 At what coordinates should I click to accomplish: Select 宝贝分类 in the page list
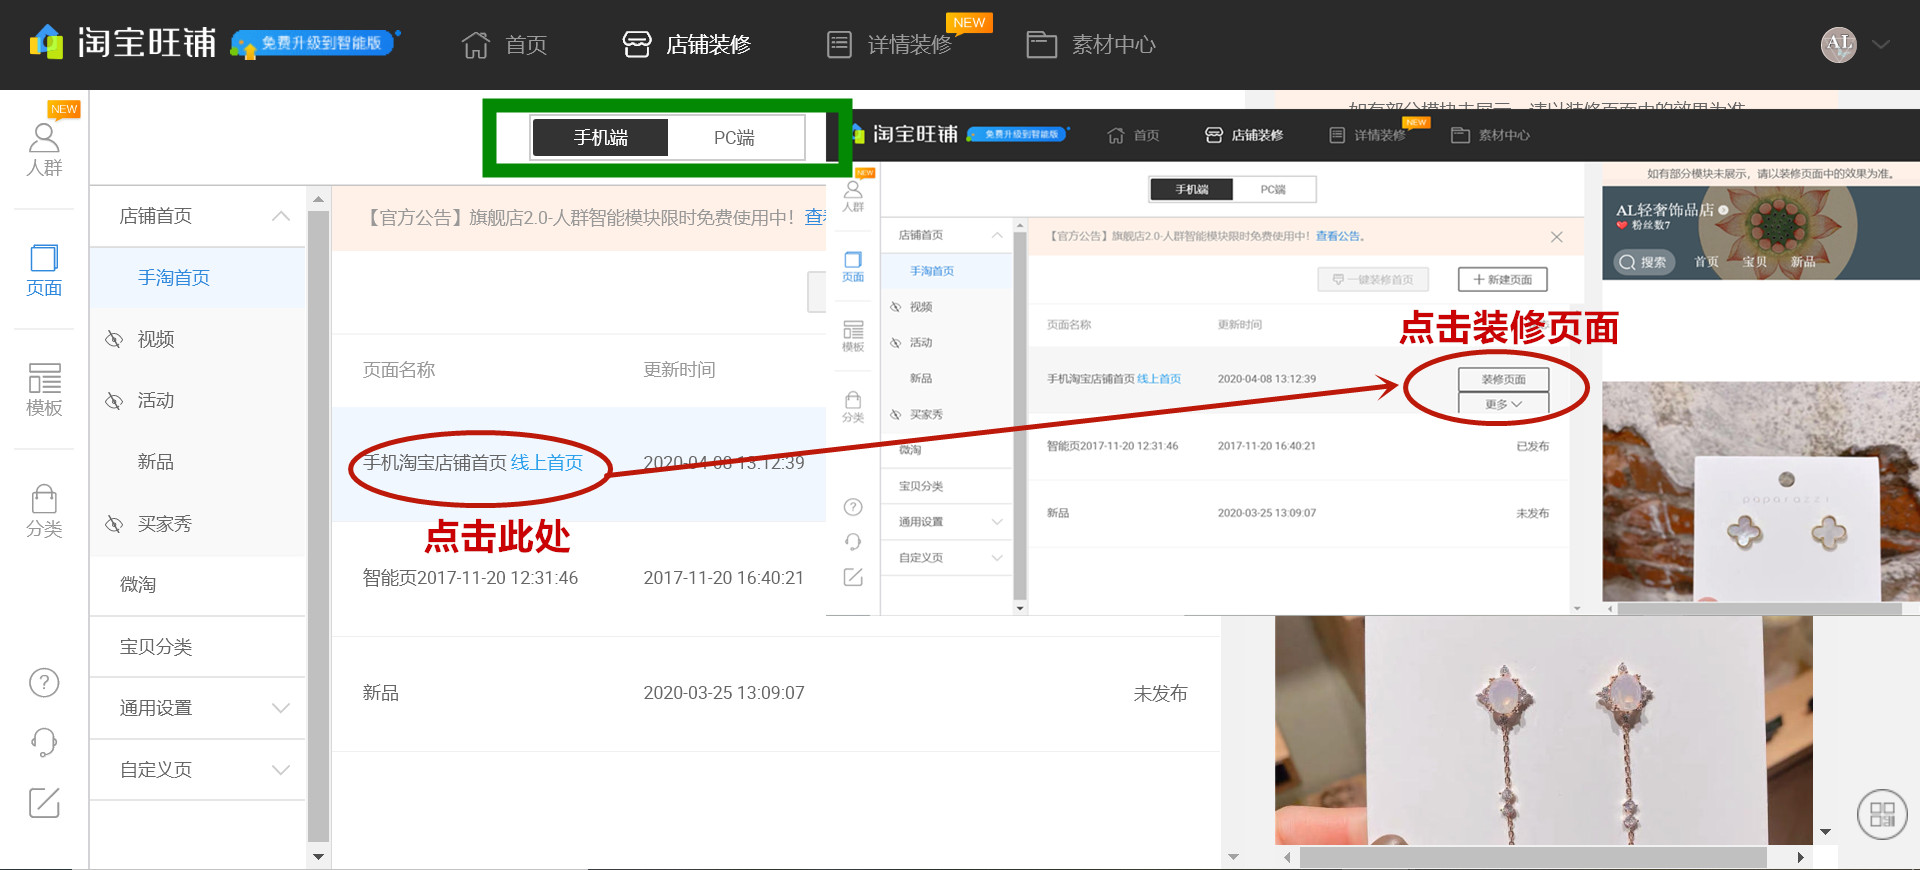pyautogui.click(x=198, y=647)
